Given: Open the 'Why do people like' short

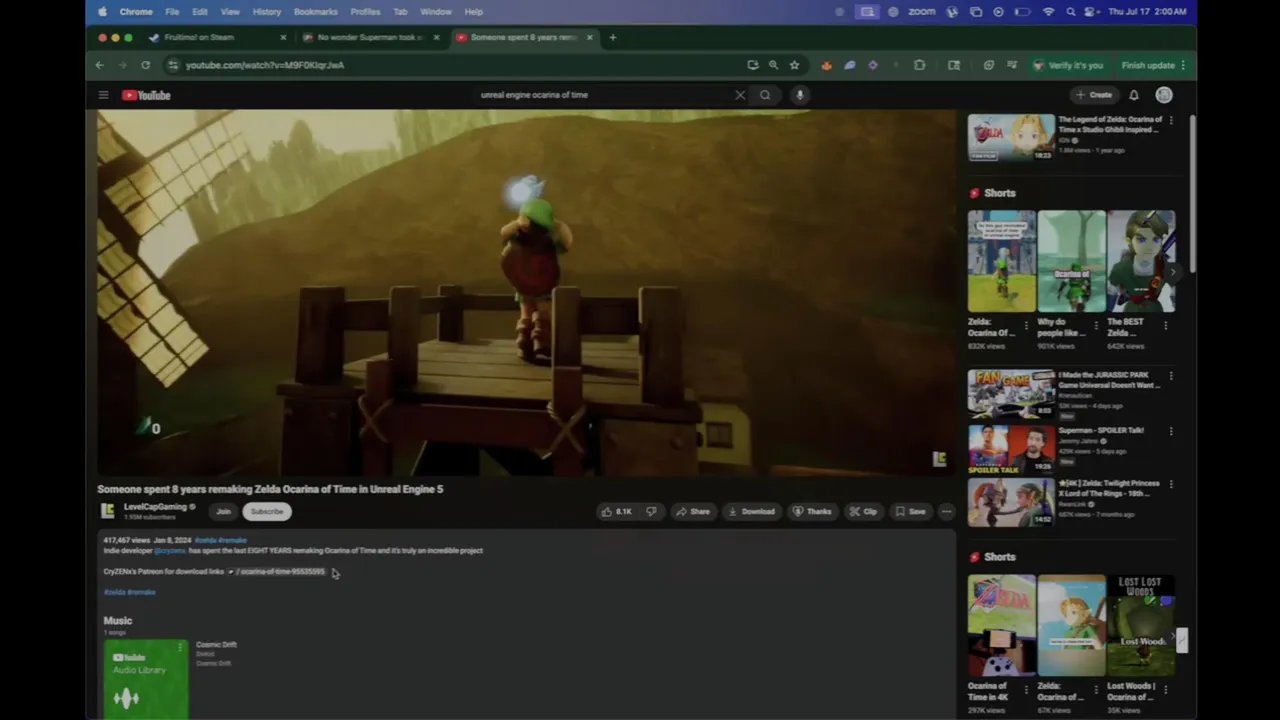Looking at the screenshot, I should (x=1071, y=261).
